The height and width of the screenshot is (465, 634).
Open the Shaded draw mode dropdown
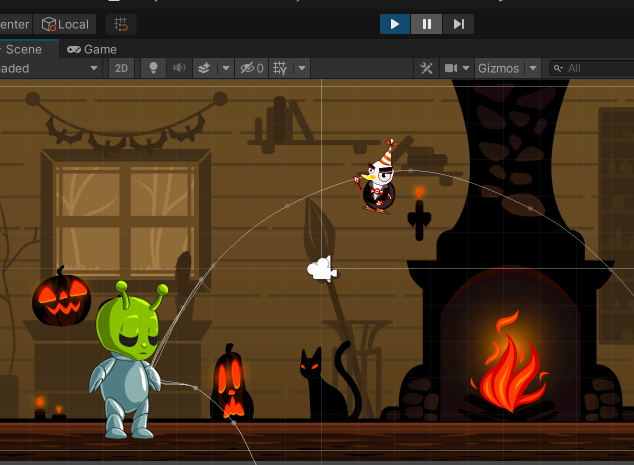point(50,68)
